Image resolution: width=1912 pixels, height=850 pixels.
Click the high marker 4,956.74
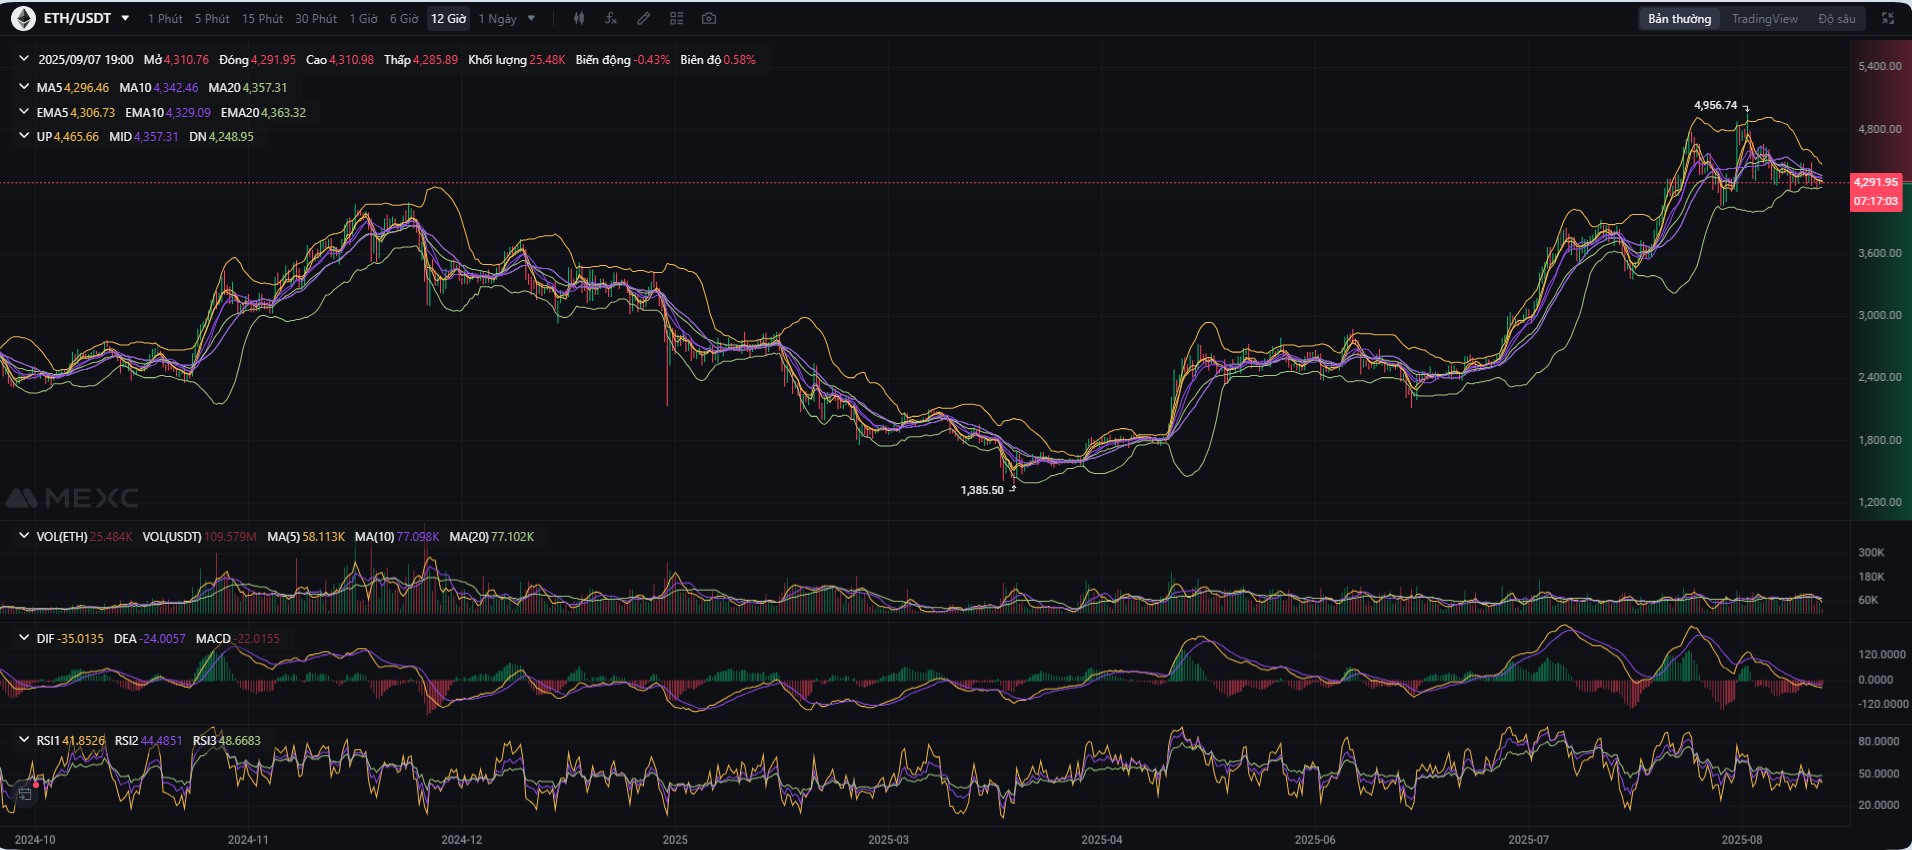click(1715, 105)
